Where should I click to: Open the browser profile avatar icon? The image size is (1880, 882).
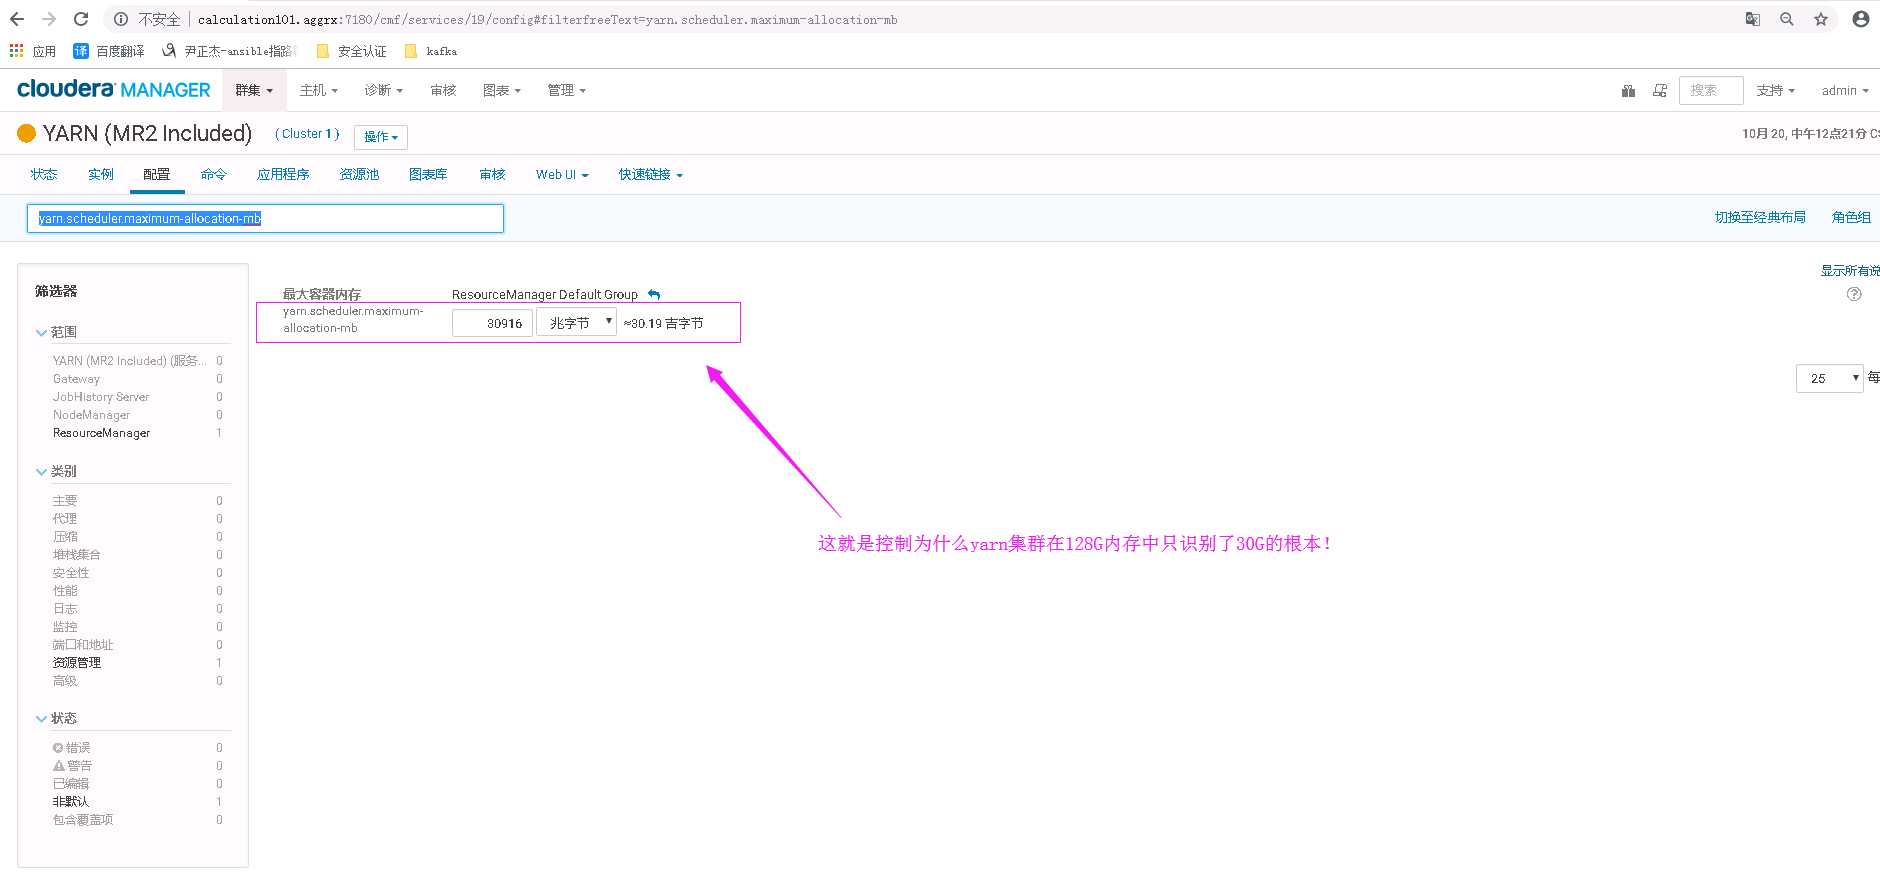pyautogui.click(x=1861, y=19)
